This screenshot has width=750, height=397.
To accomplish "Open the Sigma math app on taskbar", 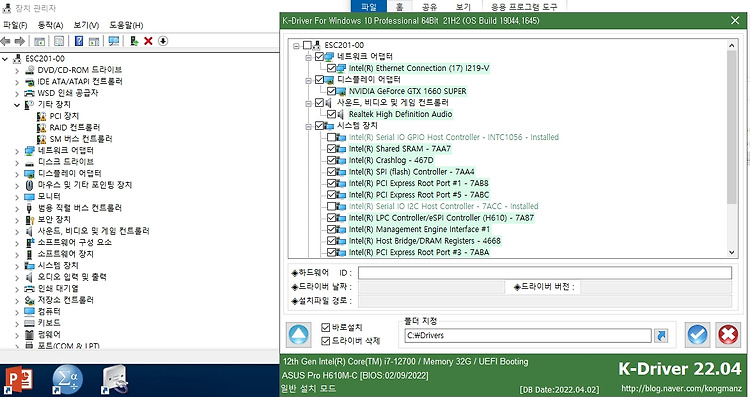I will (x=67, y=380).
